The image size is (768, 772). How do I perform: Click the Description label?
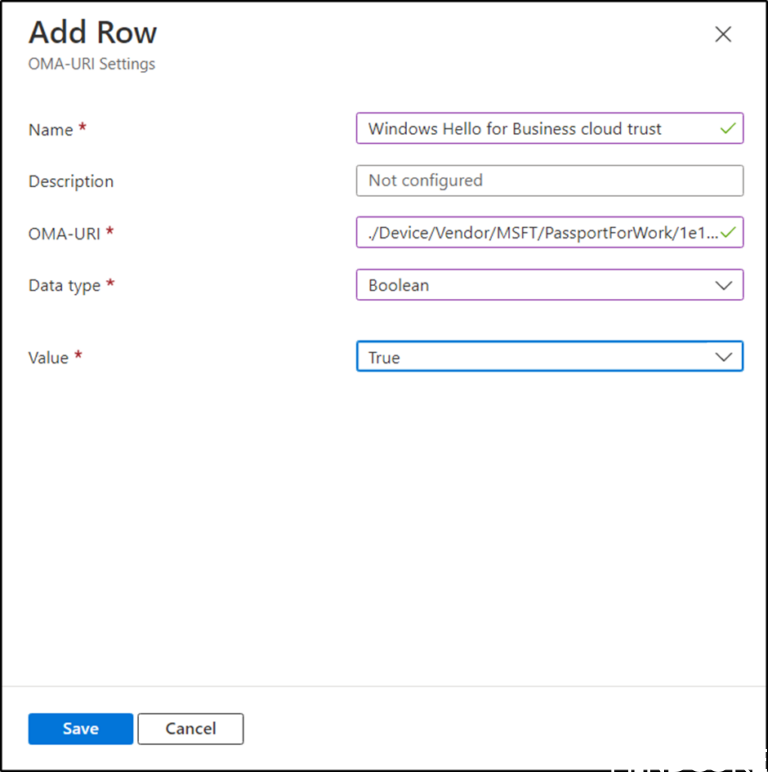[x=71, y=182]
